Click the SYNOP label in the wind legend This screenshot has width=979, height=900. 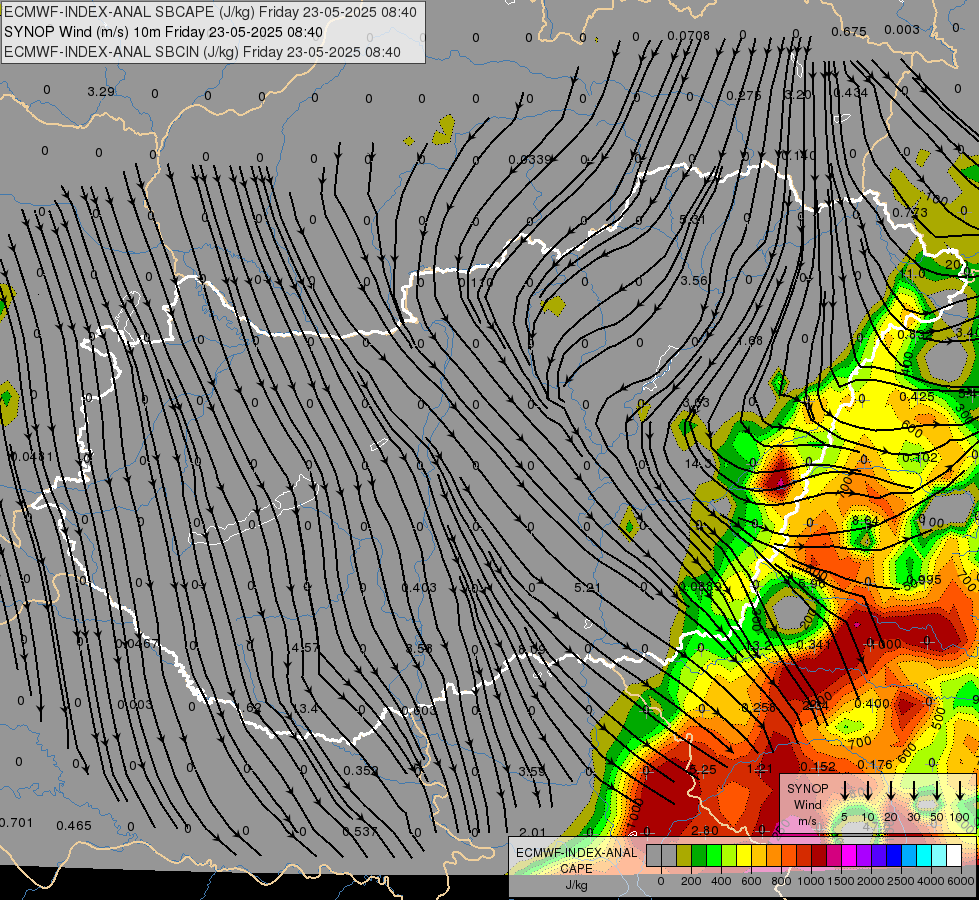pyautogui.click(x=807, y=788)
